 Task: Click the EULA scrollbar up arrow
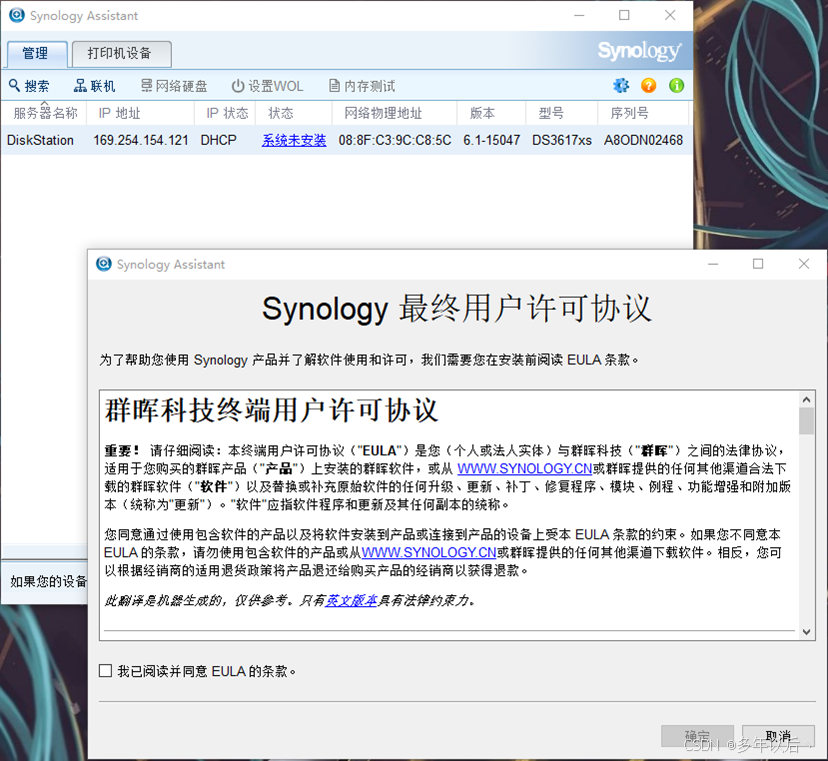point(806,400)
